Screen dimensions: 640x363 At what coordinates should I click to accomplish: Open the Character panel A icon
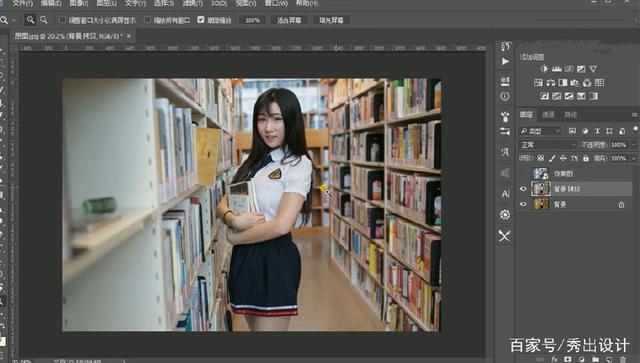coord(505,193)
